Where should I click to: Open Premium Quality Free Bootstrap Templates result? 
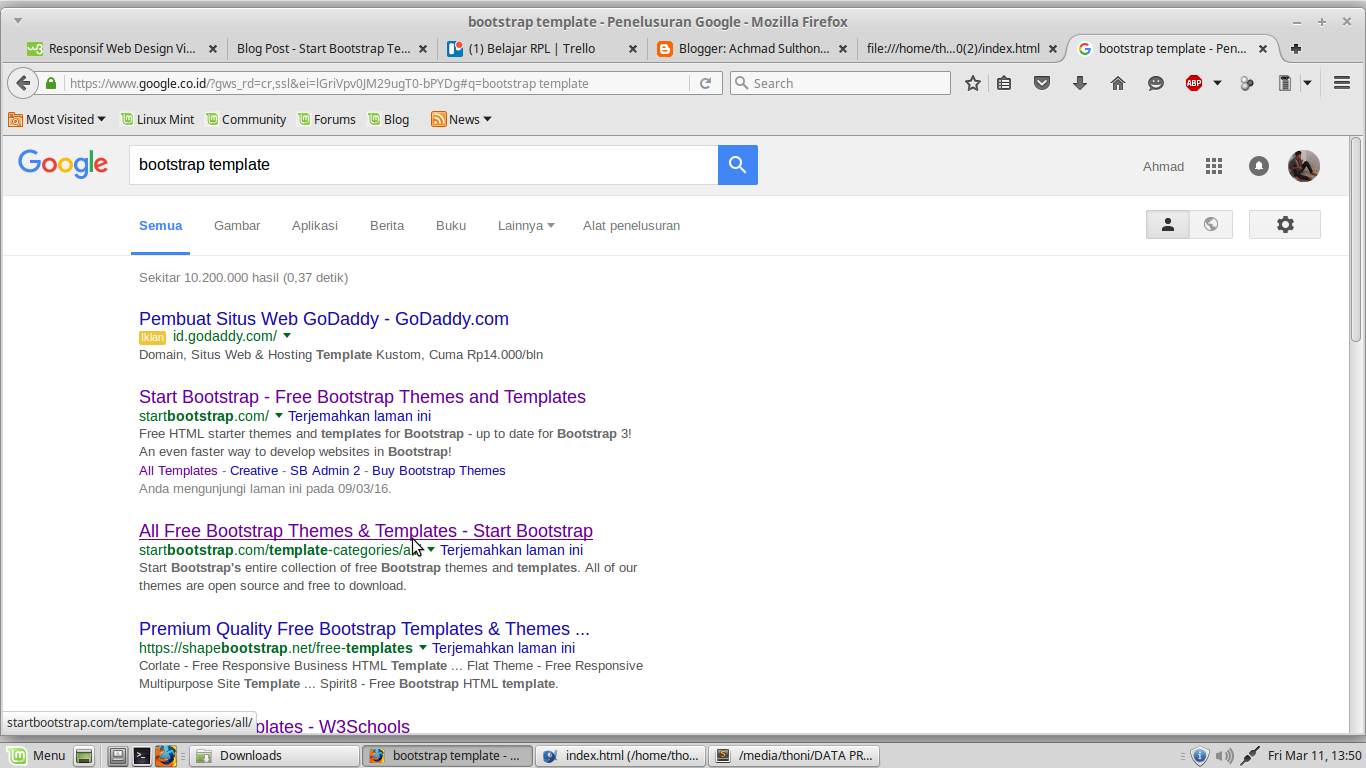point(364,629)
